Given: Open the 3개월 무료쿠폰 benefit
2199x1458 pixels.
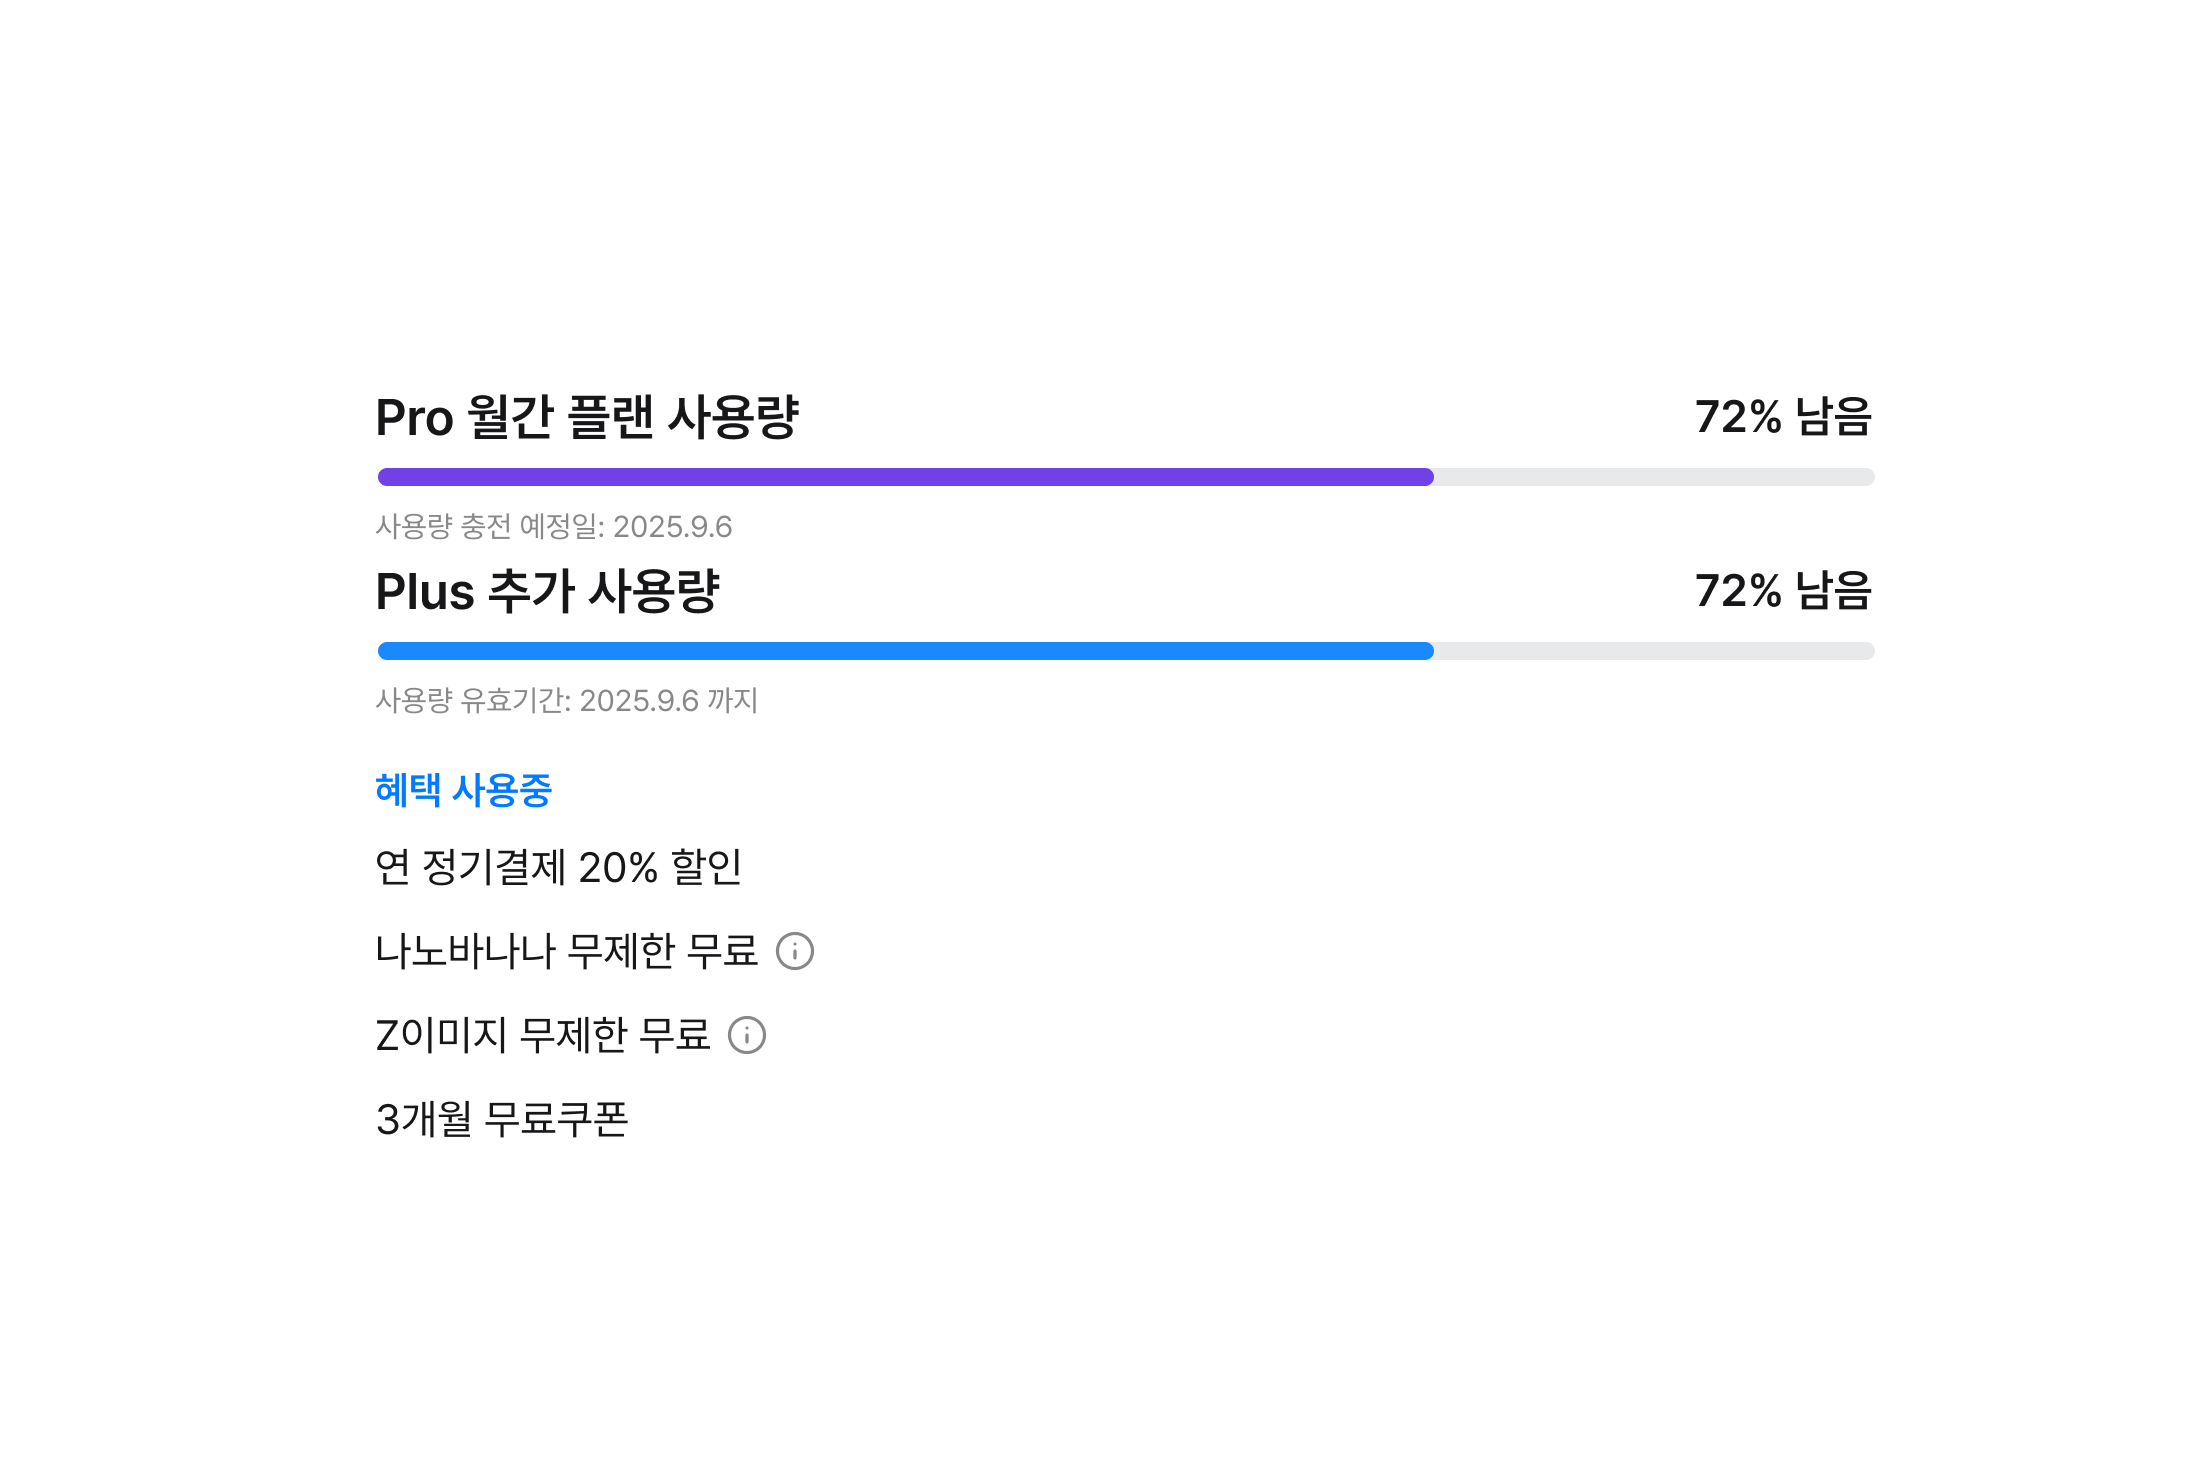Looking at the screenshot, I should point(502,1119).
